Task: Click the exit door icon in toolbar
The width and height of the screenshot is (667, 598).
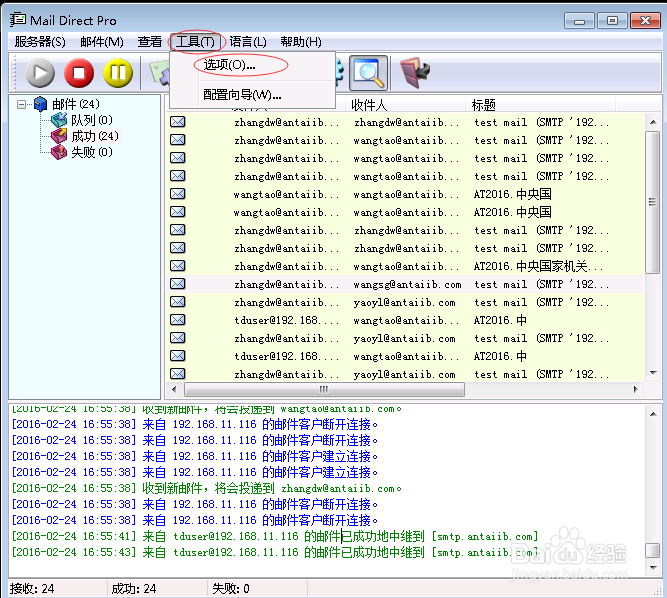Action: [415, 73]
